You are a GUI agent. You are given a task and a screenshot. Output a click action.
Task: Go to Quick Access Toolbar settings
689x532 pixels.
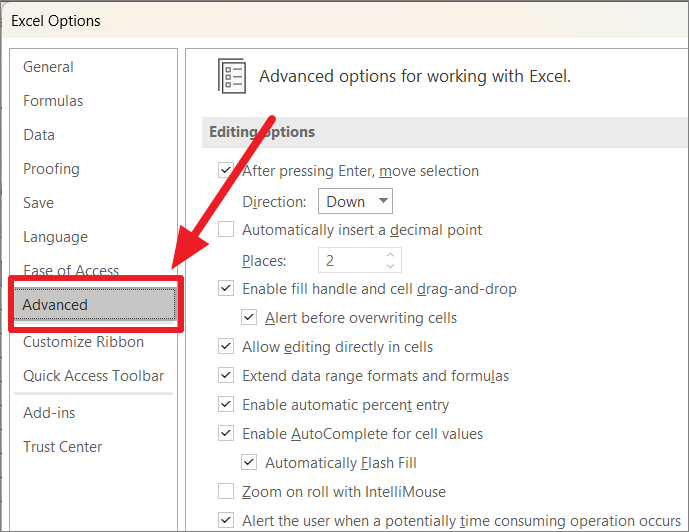coord(93,376)
